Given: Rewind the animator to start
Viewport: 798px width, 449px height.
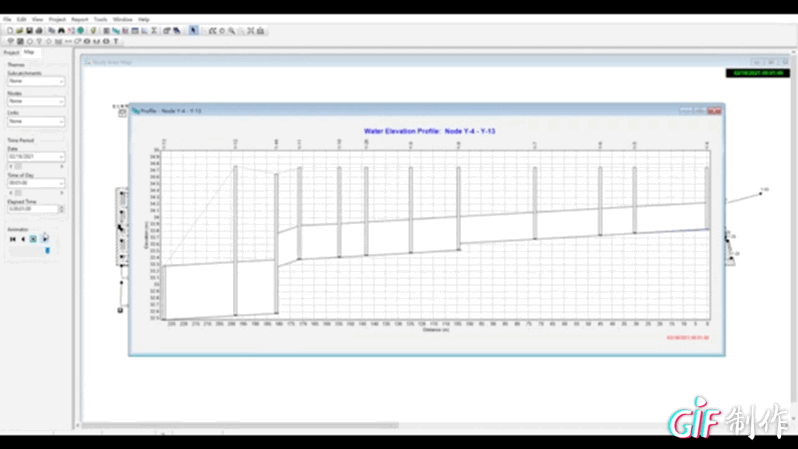Looking at the screenshot, I should (13, 239).
